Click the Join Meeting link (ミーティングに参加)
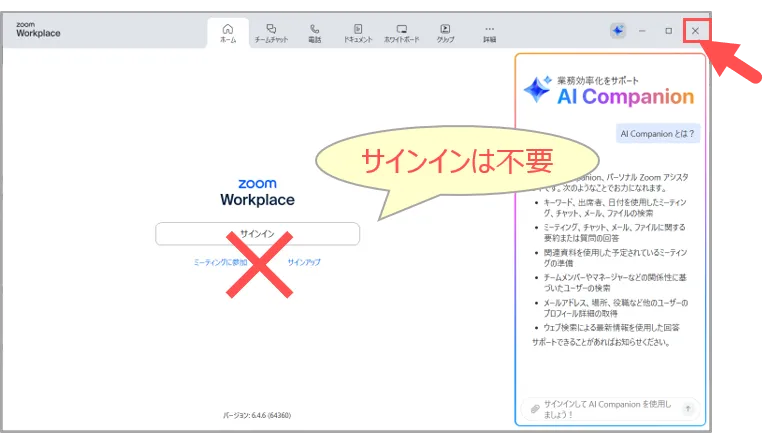763x433 pixels. tap(220, 262)
